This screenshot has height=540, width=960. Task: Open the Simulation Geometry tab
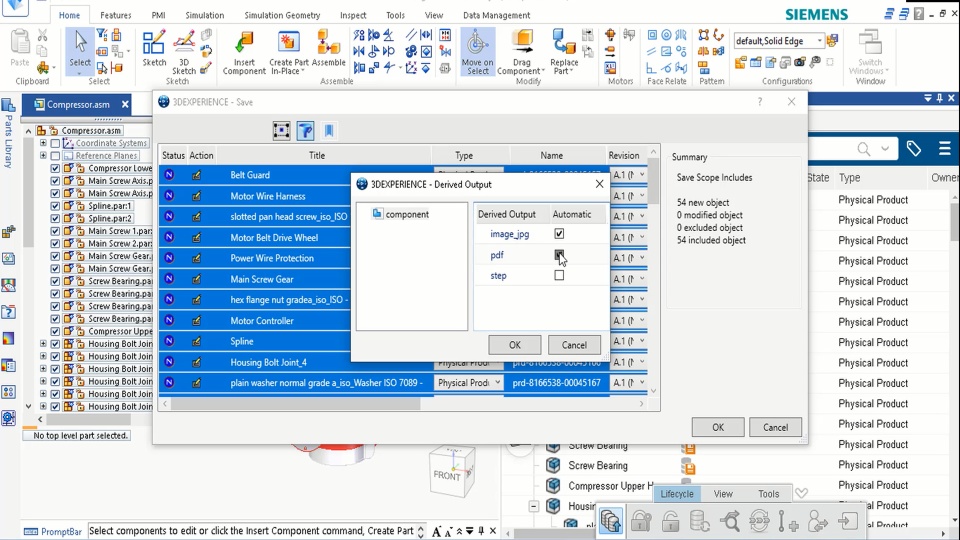tap(282, 15)
